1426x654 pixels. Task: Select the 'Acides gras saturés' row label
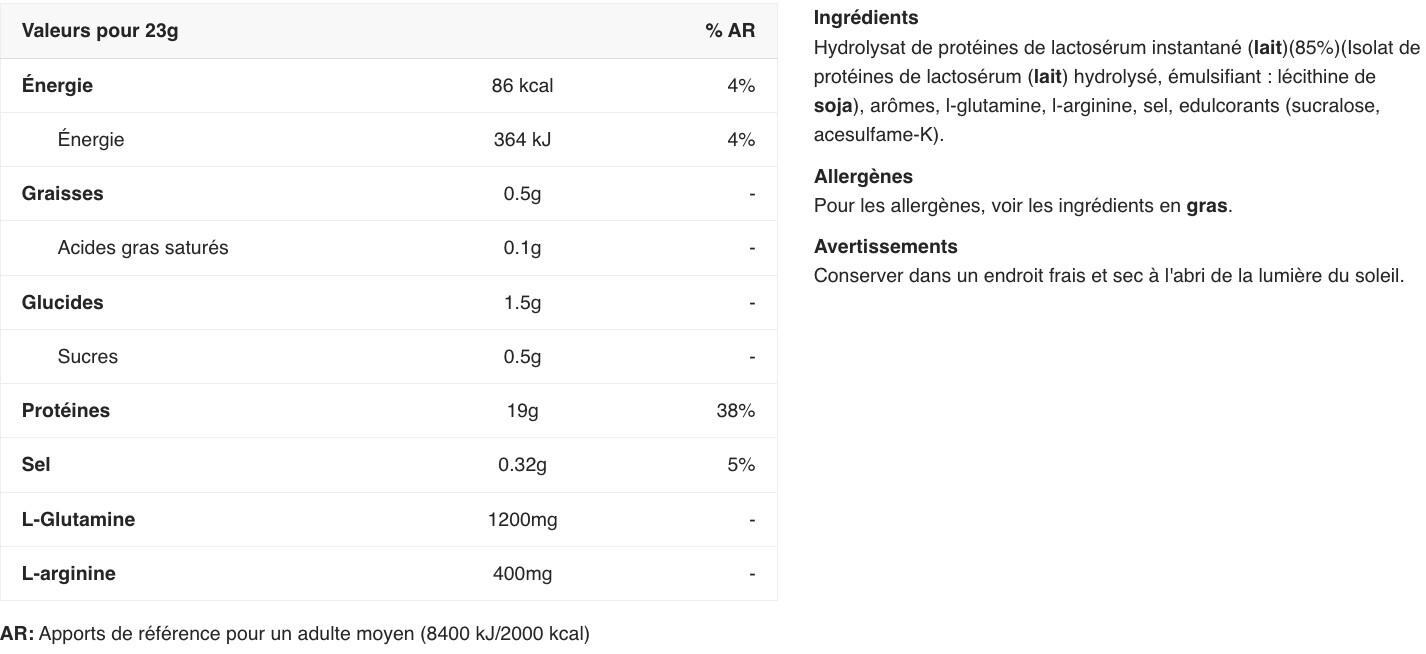[142, 248]
